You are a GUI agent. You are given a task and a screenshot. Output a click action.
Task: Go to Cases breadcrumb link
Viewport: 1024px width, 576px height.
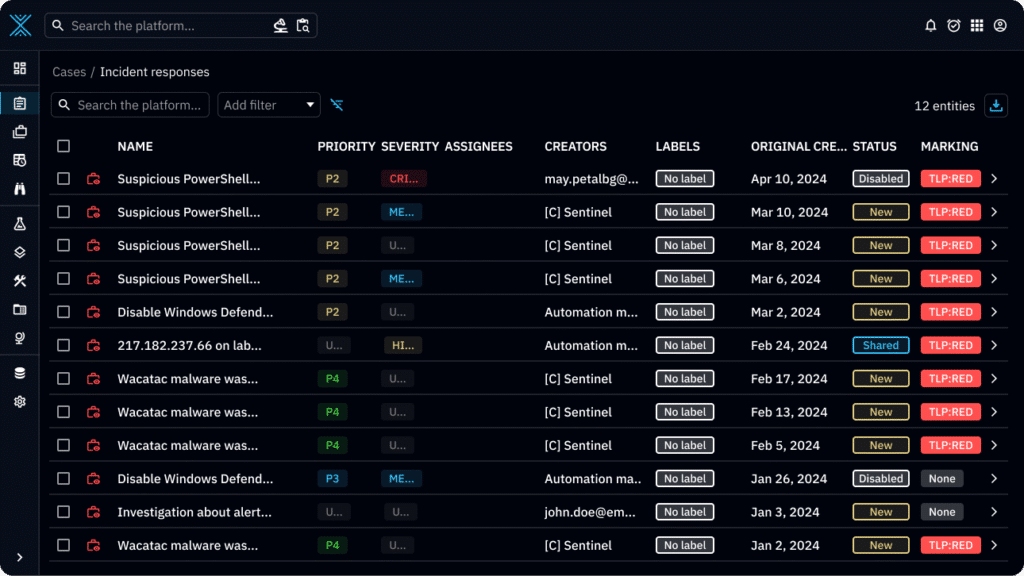pyautogui.click(x=69, y=72)
